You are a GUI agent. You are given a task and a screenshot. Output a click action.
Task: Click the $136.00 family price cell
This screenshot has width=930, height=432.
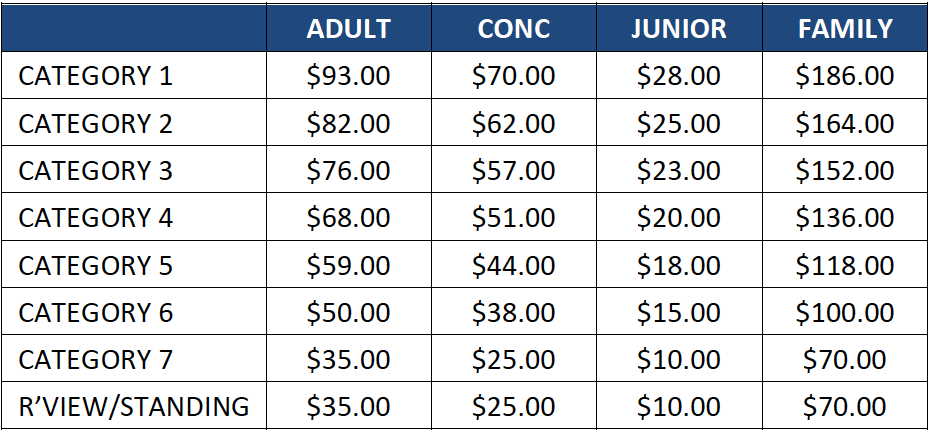845,218
